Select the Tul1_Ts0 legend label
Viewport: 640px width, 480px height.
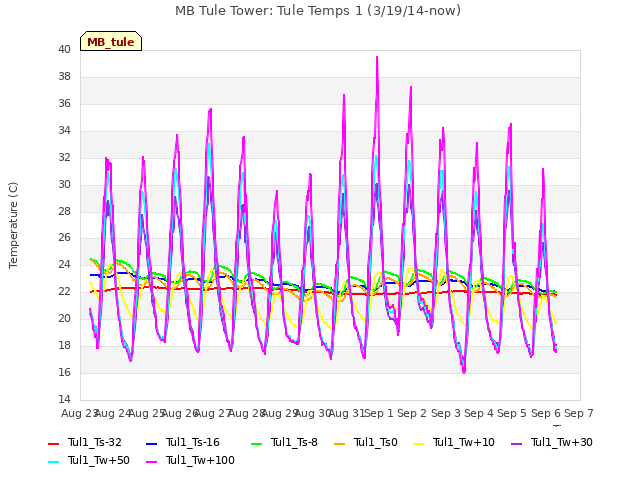(376, 442)
